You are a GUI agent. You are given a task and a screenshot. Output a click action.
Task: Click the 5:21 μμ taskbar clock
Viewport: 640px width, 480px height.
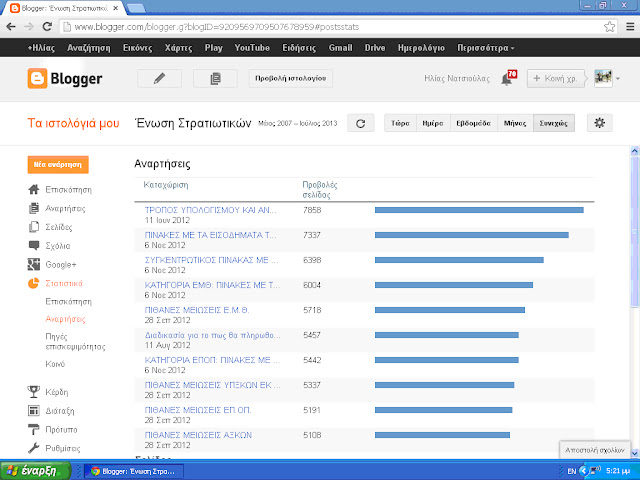pos(618,471)
